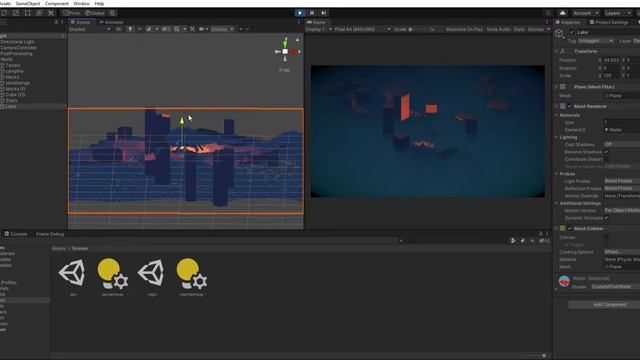Screen dimensions: 640x360
Task: Click the scene tools cross icon
Action: (192, 29)
